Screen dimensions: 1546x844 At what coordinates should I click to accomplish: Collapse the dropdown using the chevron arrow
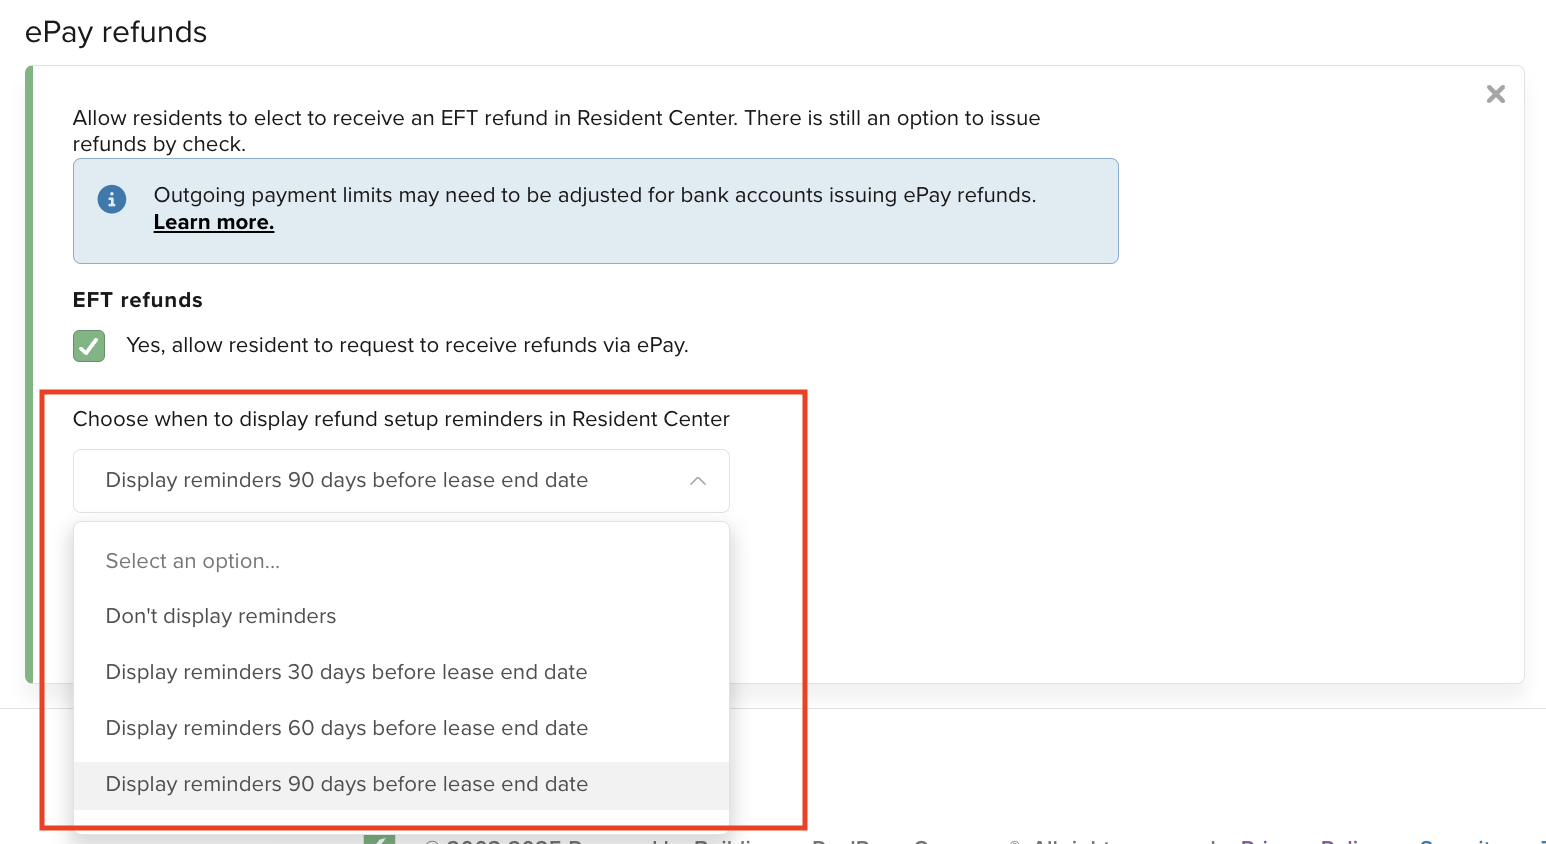pyautogui.click(x=698, y=481)
